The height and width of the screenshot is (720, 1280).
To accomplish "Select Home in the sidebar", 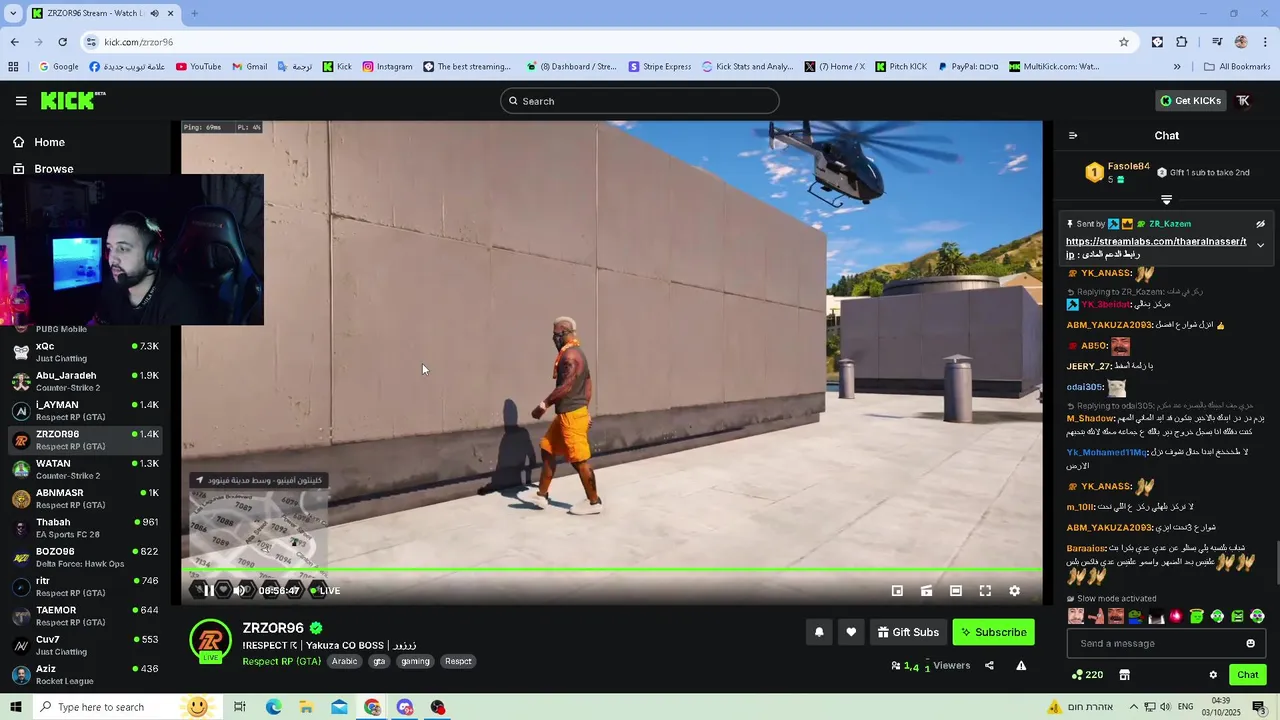I will (x=85, y=142).
